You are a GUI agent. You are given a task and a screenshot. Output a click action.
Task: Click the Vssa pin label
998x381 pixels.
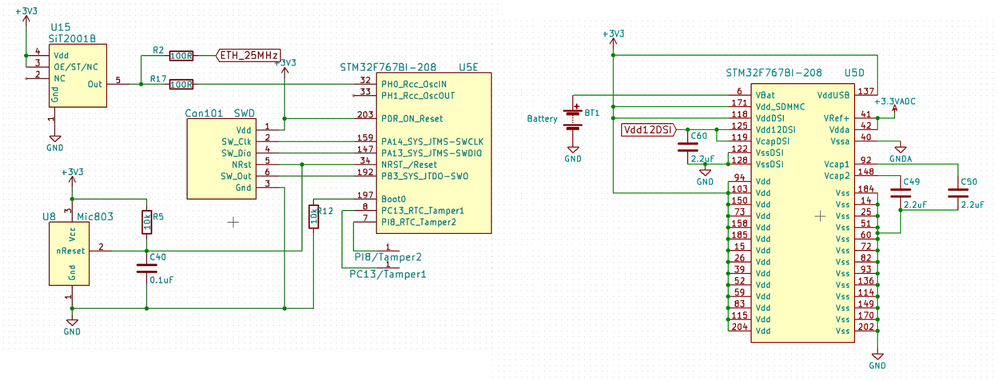(841, 141)
